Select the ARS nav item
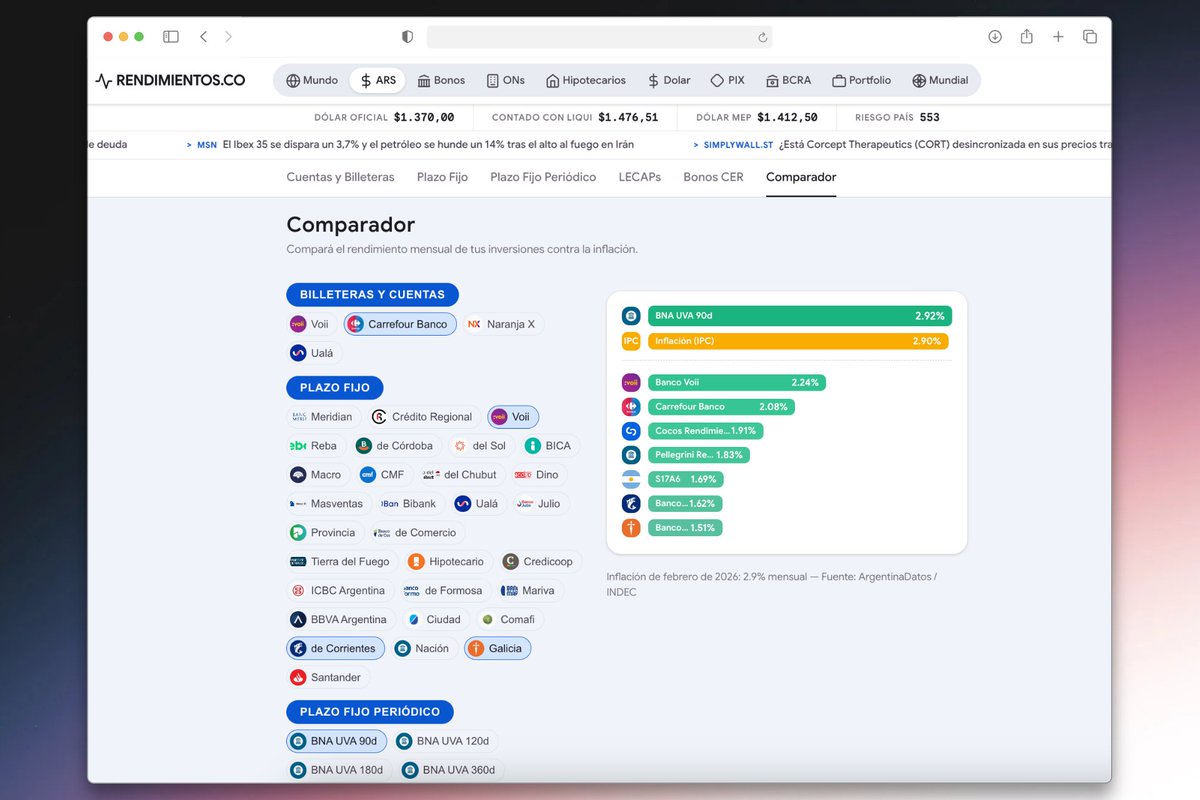Screen dimensions: 1200x800 (x=377, y=80)
